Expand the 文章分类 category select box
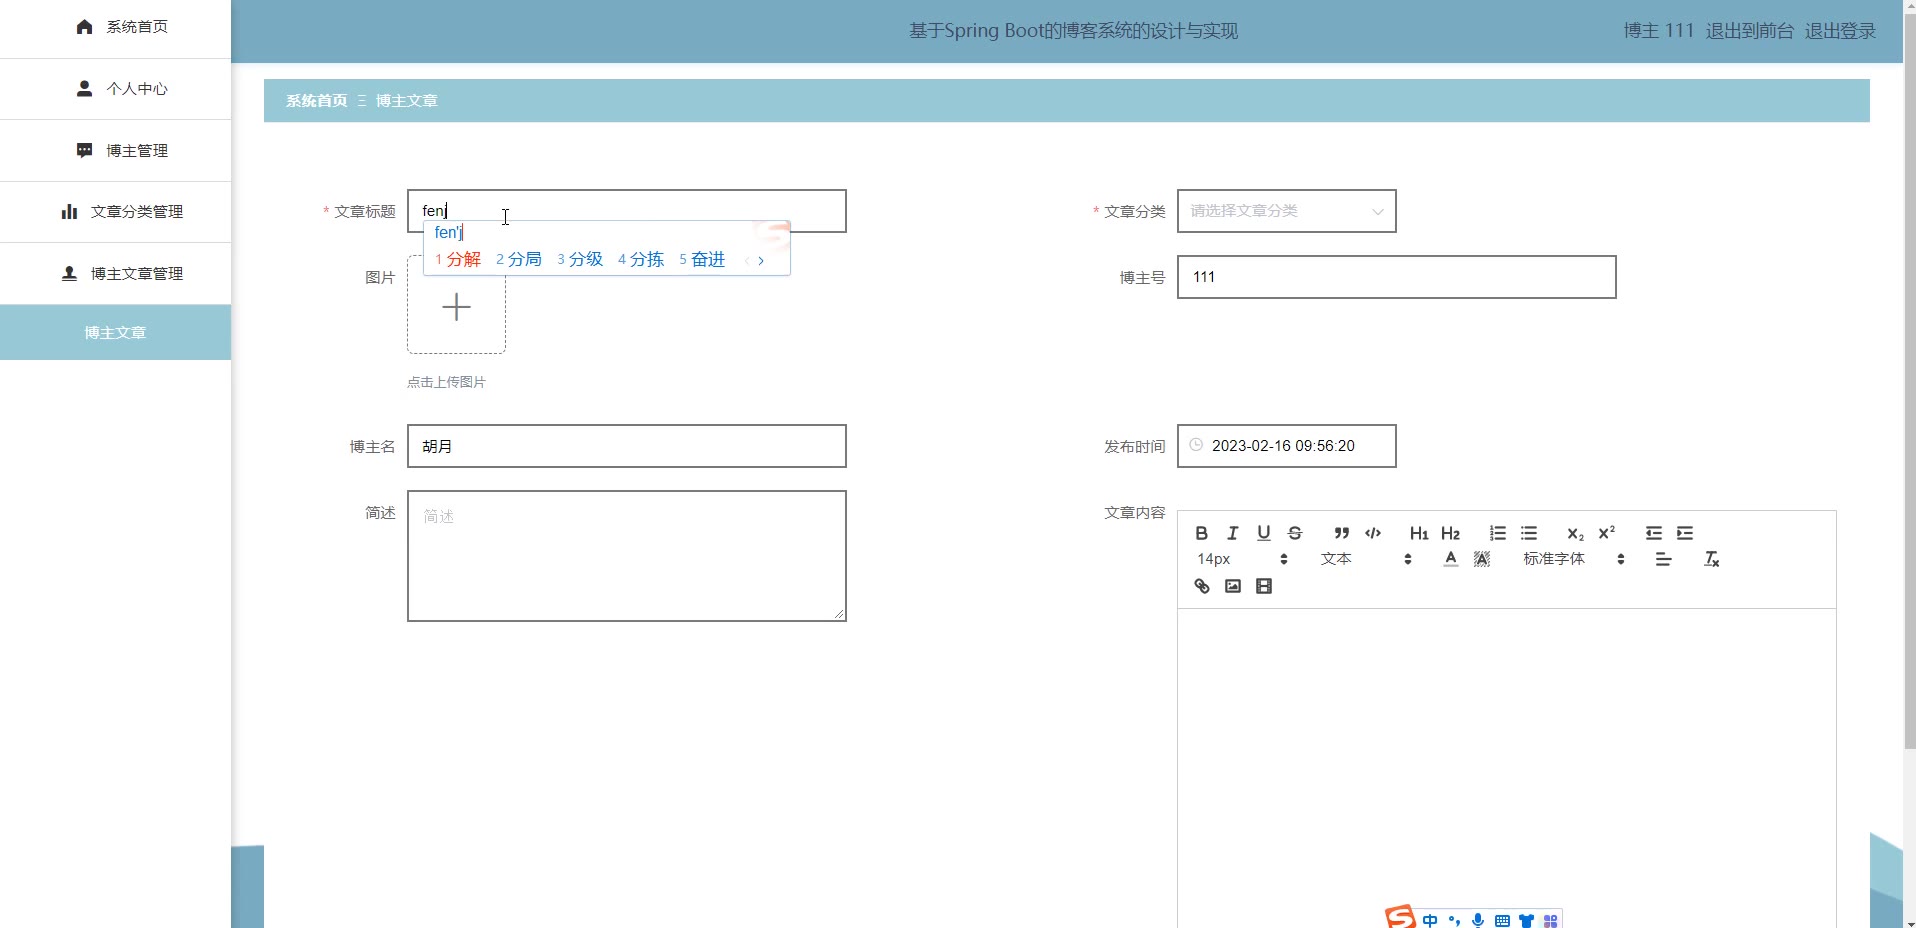This screenshot has height=928, width=1916. (x=1286, y=211)
